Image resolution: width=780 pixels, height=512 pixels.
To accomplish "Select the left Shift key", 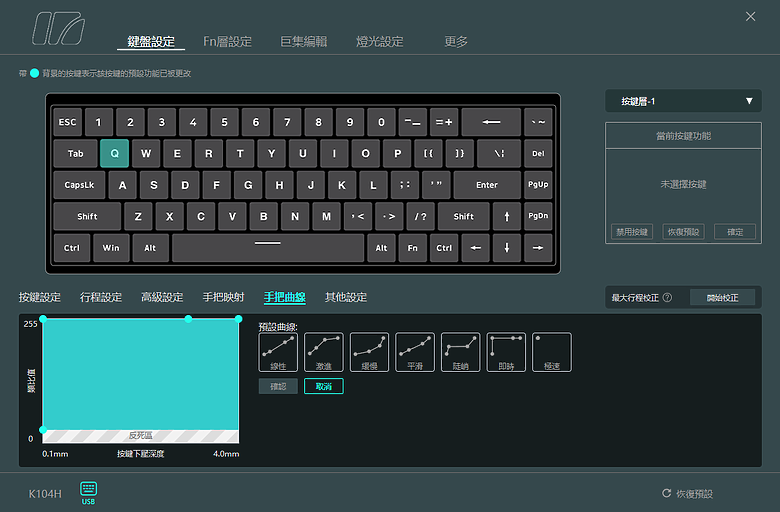I will click(87, 216).
